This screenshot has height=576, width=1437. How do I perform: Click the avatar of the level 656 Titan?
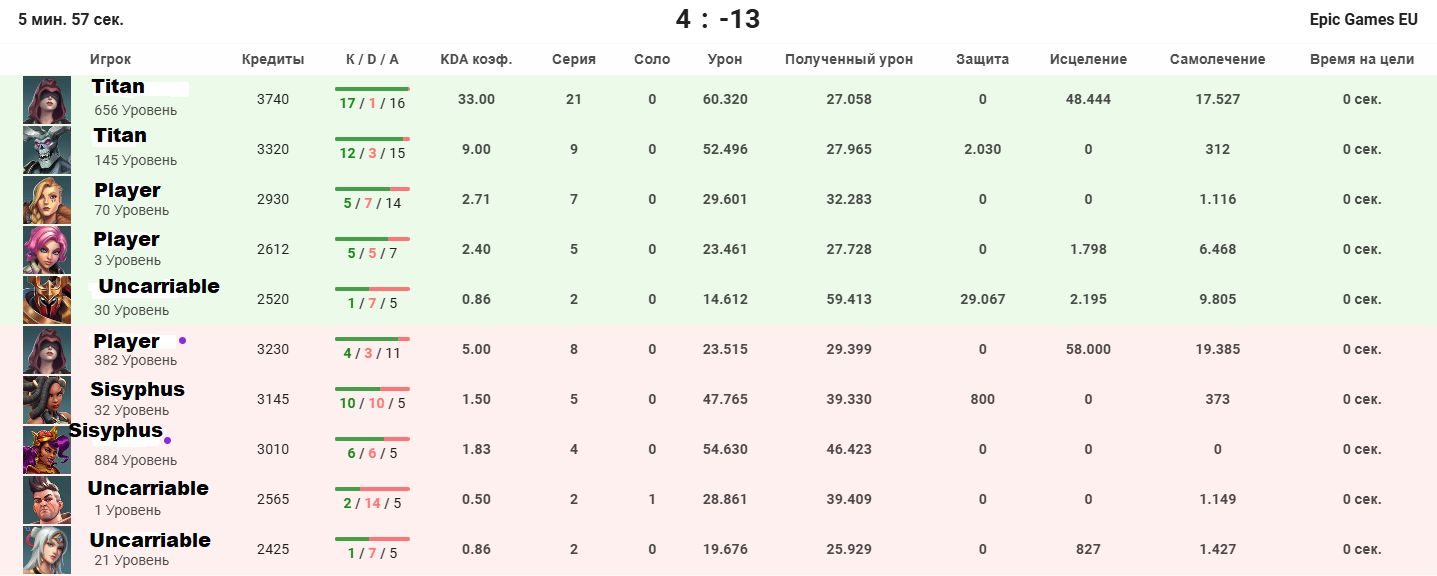47,100
